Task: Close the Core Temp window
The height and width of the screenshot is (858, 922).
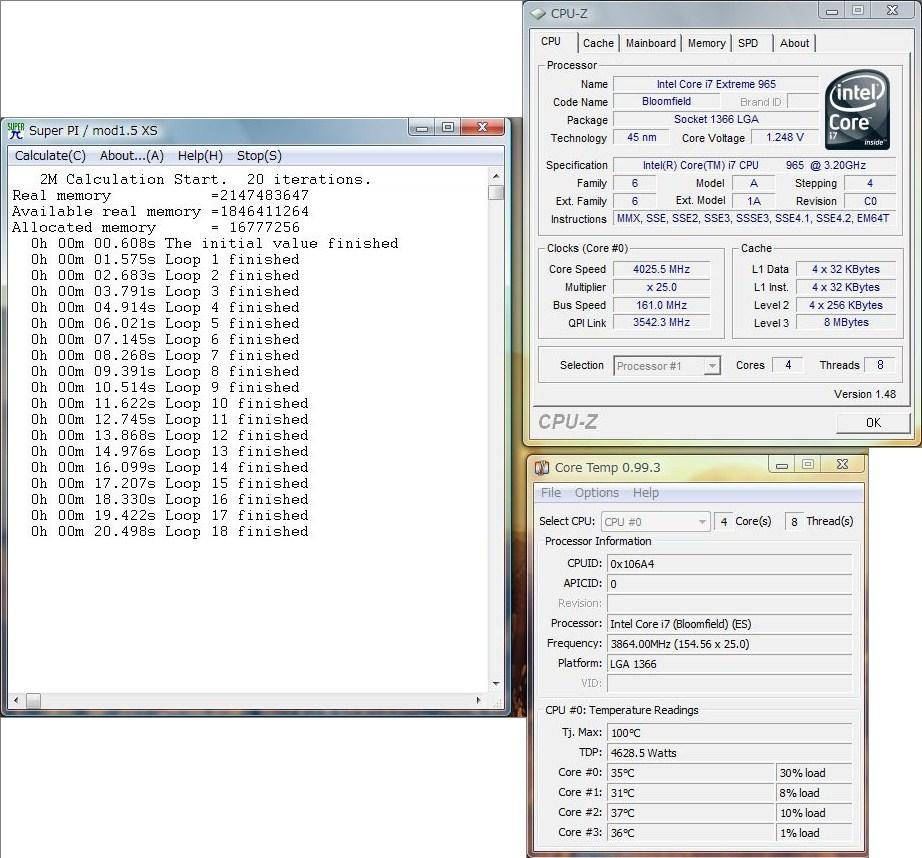Action: point(843,465)
